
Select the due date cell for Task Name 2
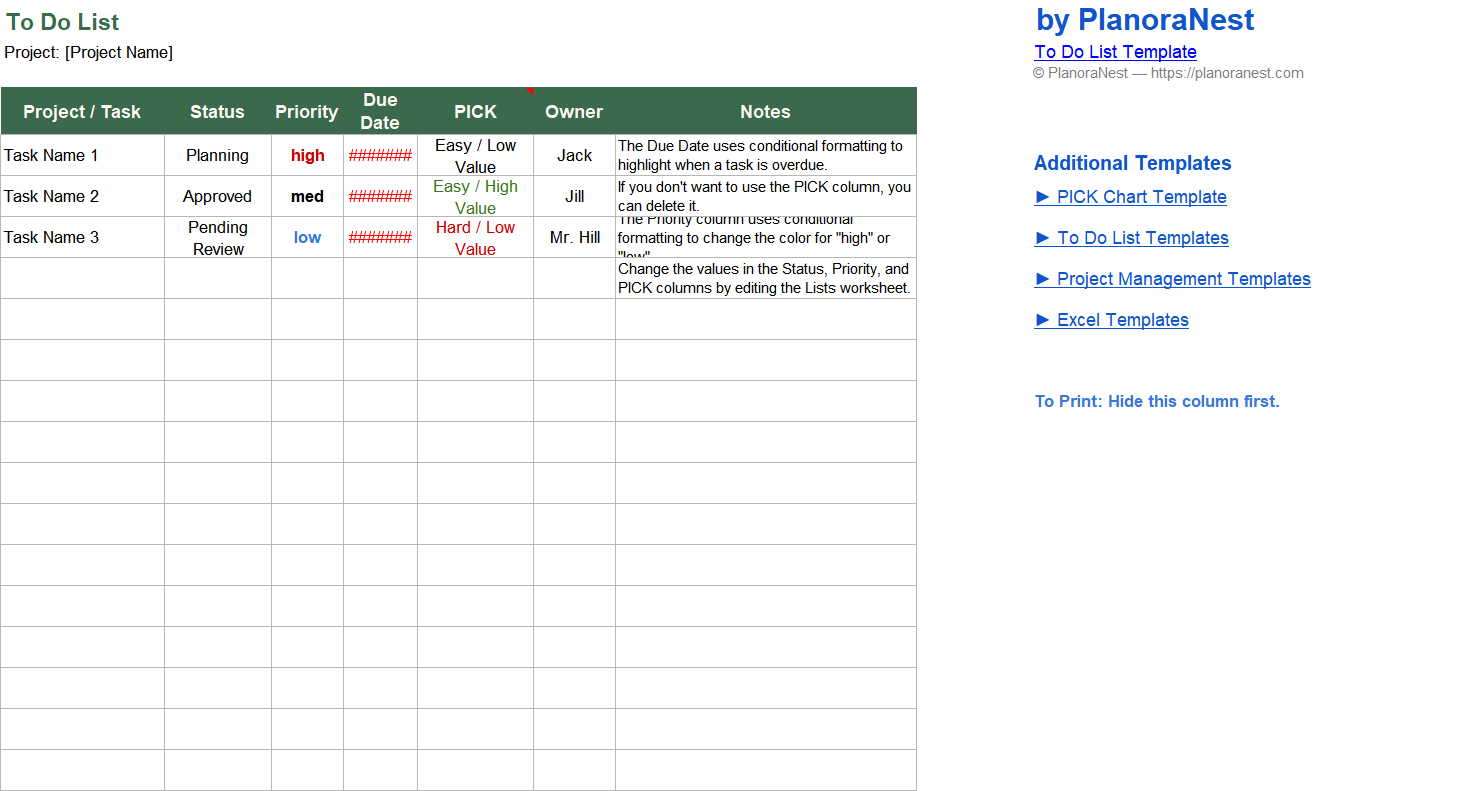[380, 196]
